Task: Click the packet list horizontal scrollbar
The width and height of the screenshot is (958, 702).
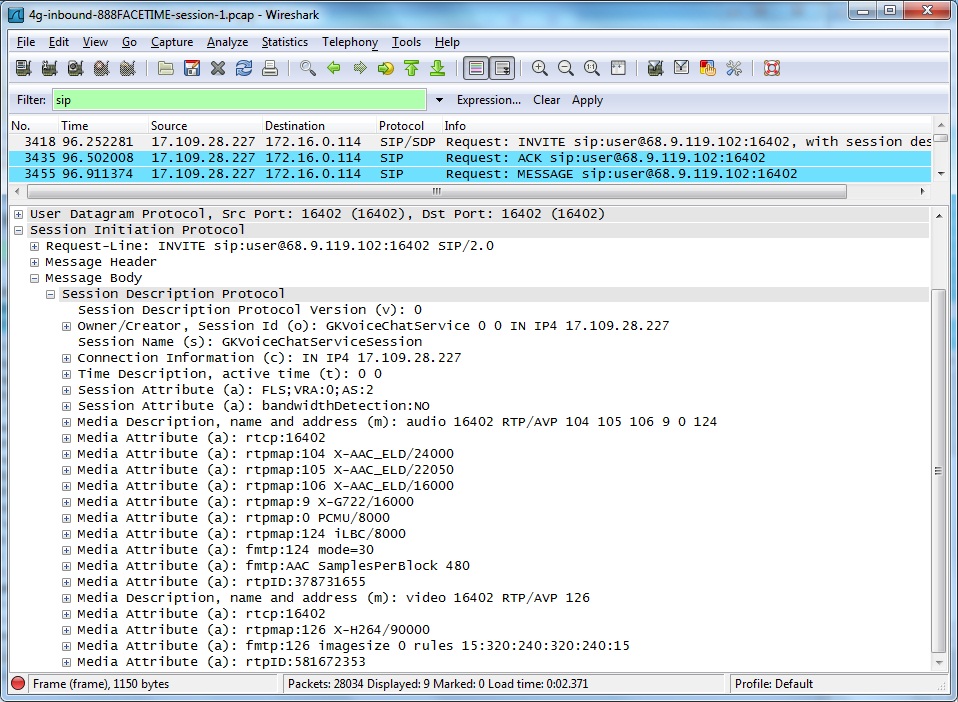Action: coord(436,191)
